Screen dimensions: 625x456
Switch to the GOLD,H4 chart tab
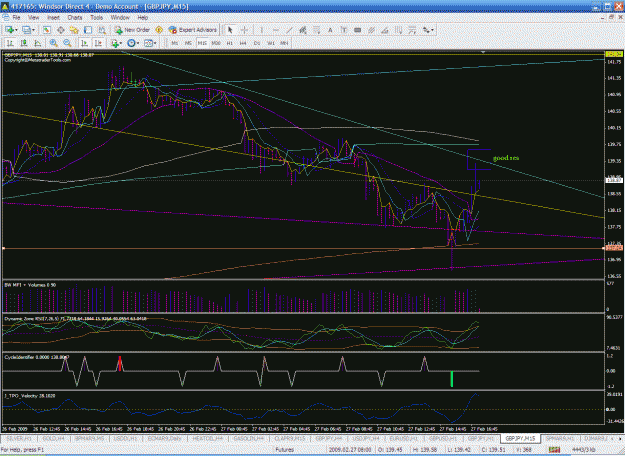(x=54, y=438)
